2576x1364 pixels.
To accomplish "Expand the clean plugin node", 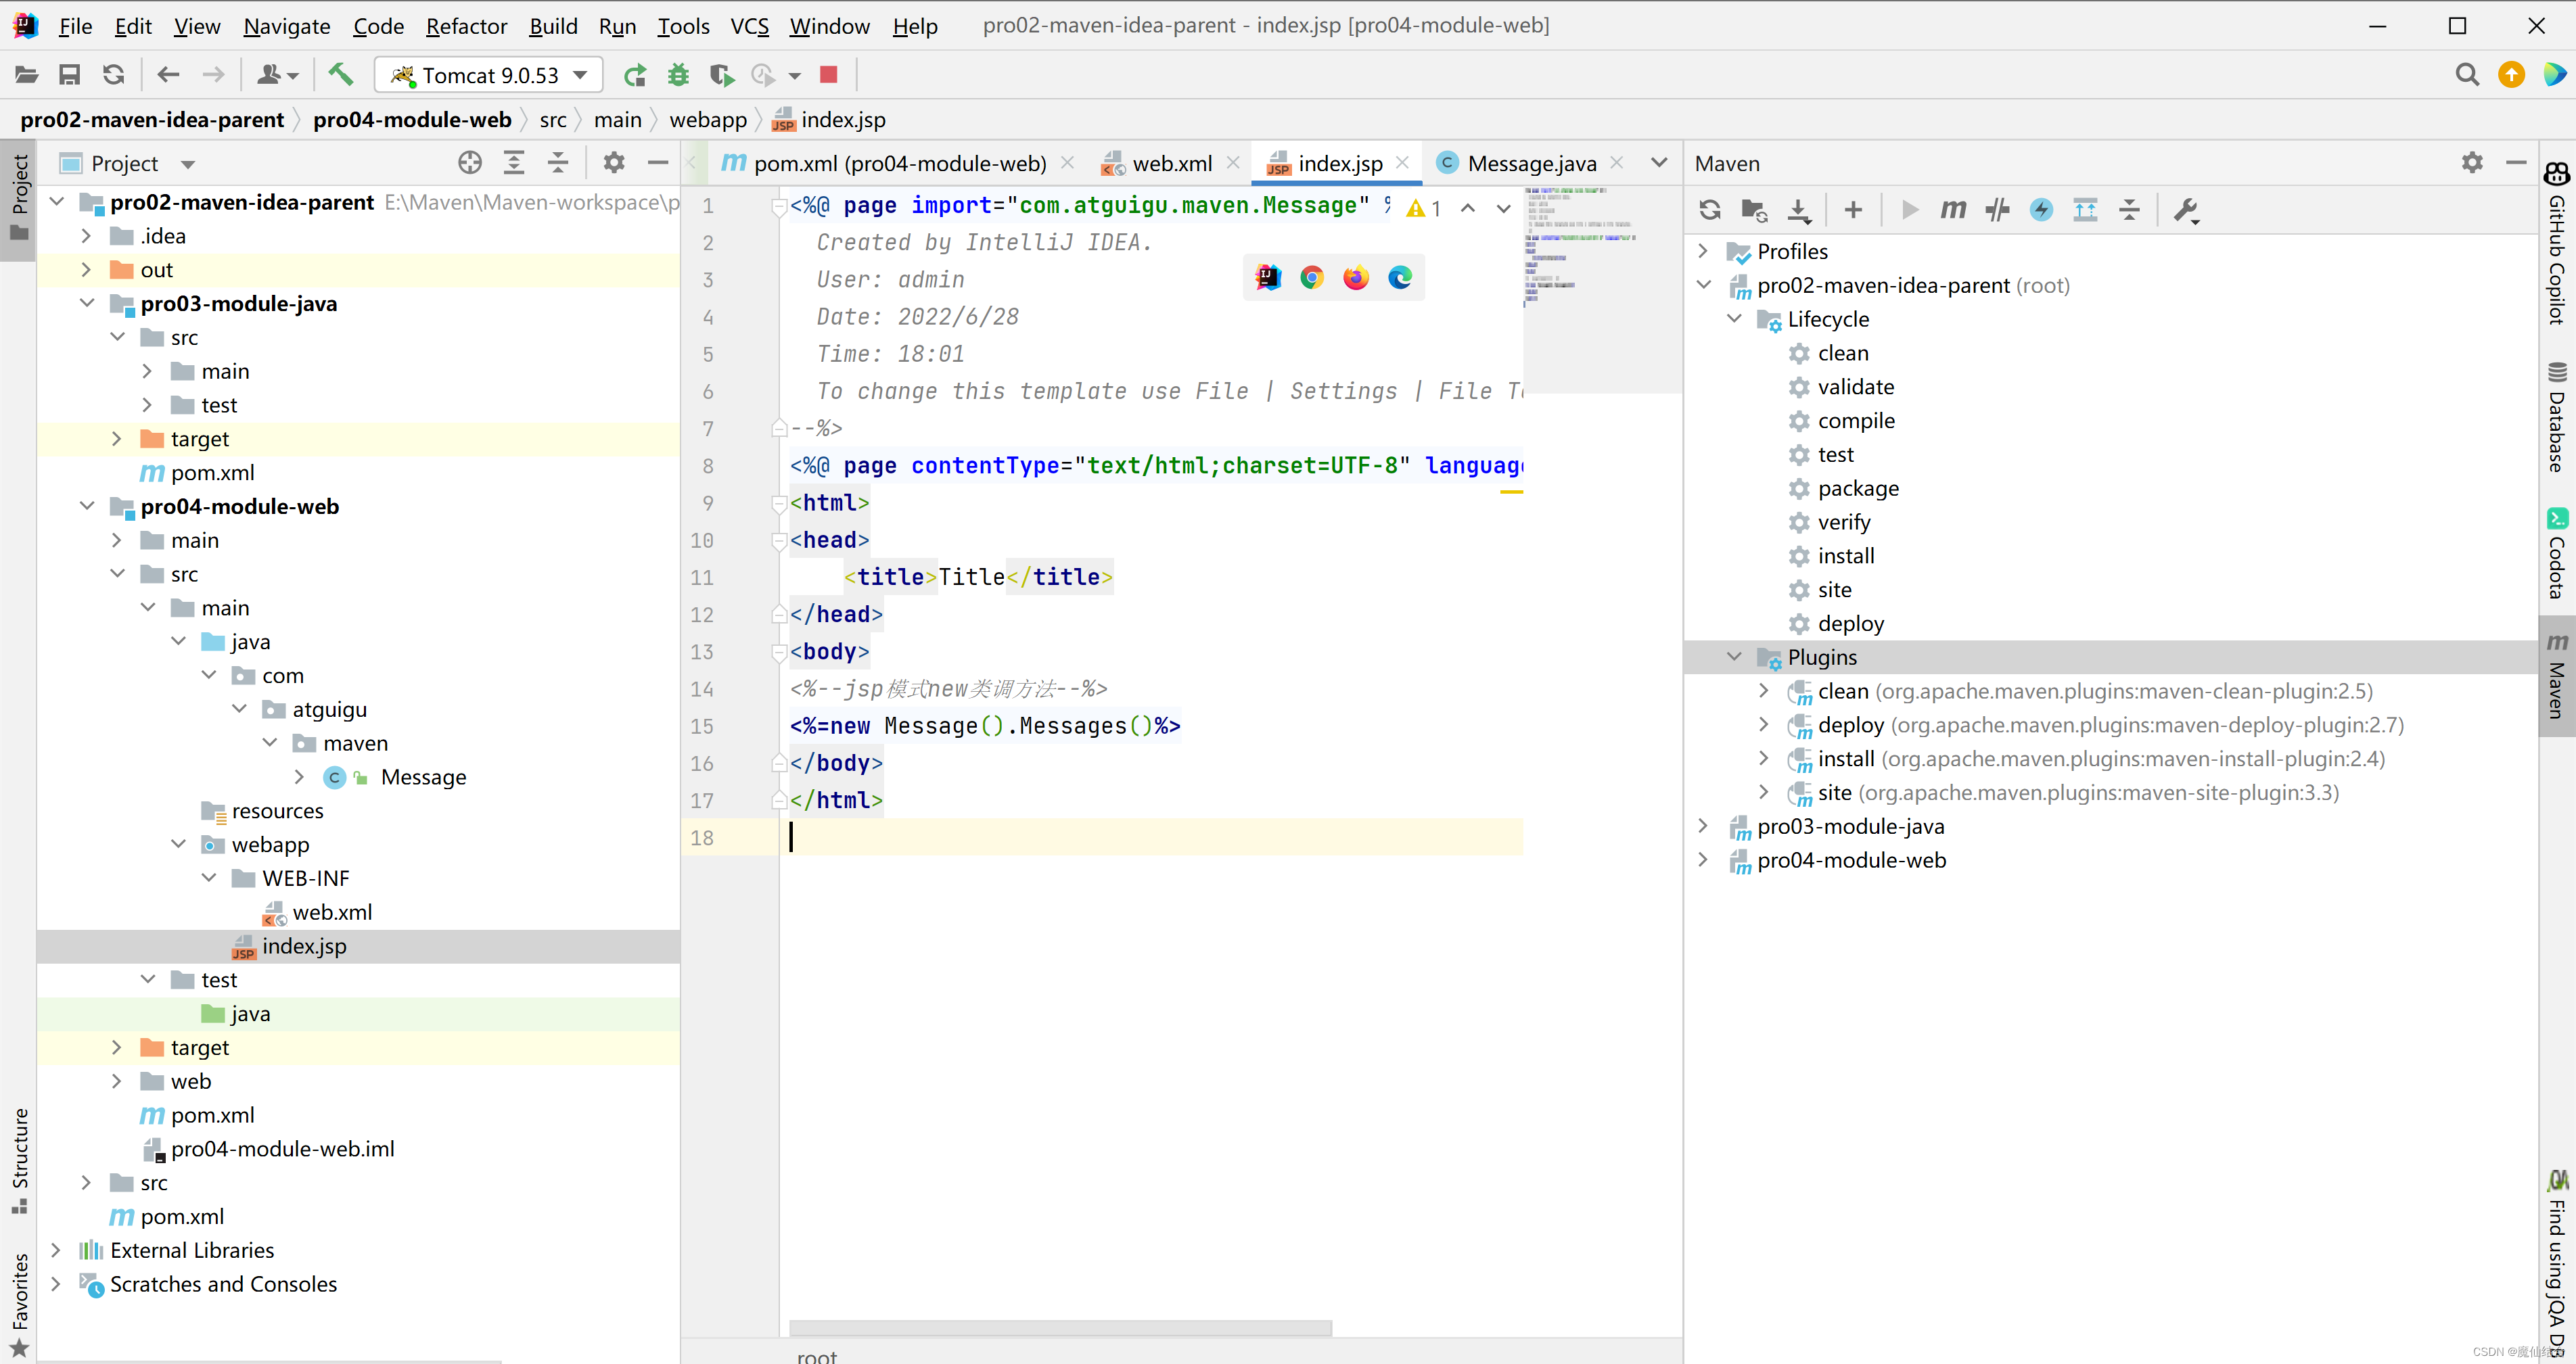I will click(x=1764, y=691).
